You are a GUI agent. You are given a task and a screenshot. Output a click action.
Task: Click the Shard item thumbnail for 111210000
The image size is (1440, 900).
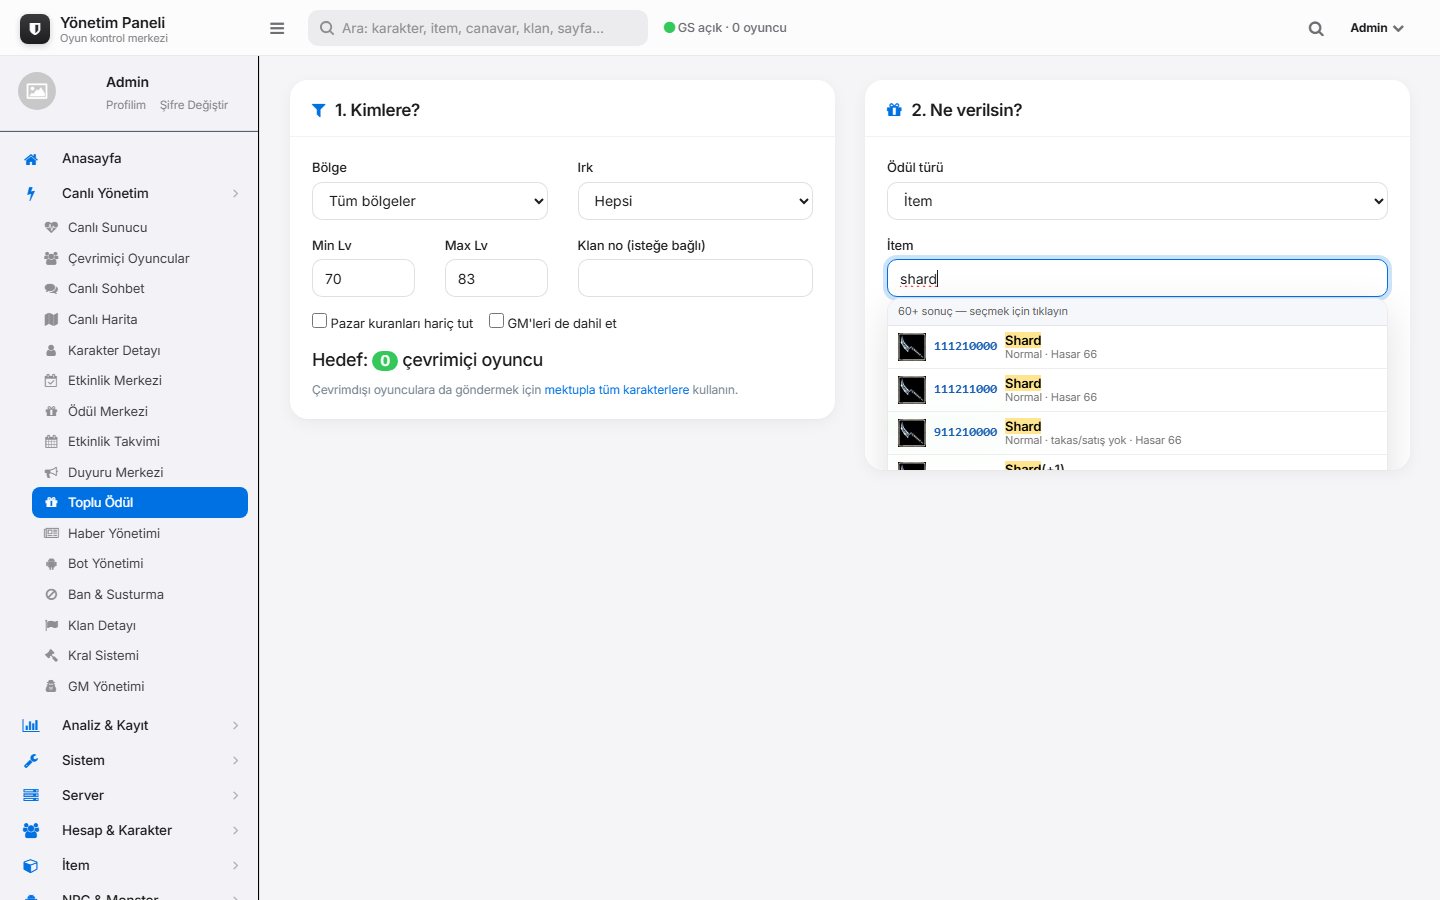tap(912, 347)
